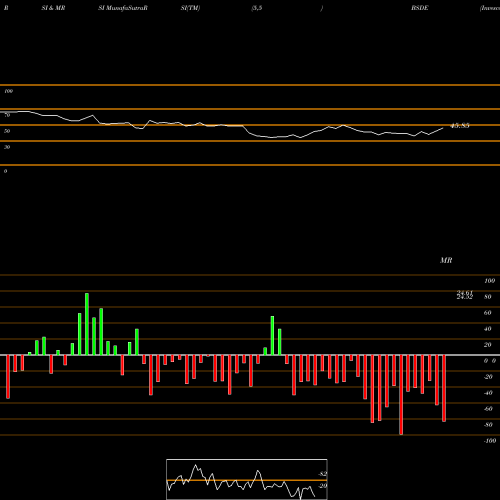
Task: Click the longest red bar reaching -100
Action: tap(401, 395)
